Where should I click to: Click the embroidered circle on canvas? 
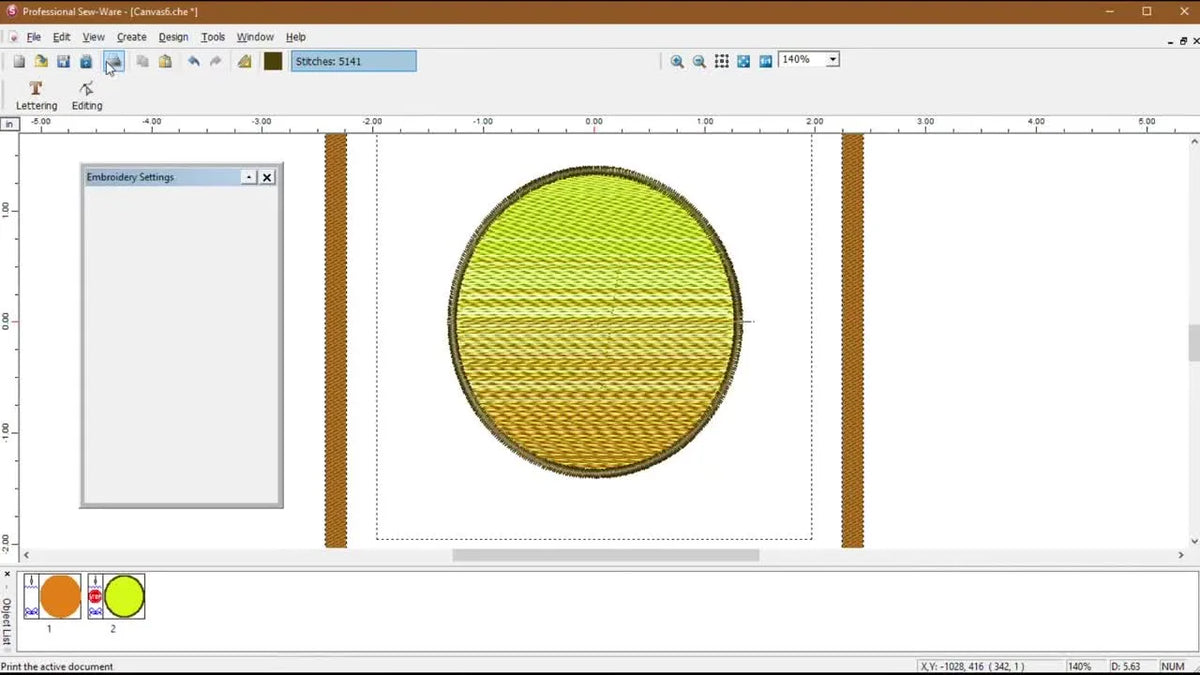click(x=596, y=321)
